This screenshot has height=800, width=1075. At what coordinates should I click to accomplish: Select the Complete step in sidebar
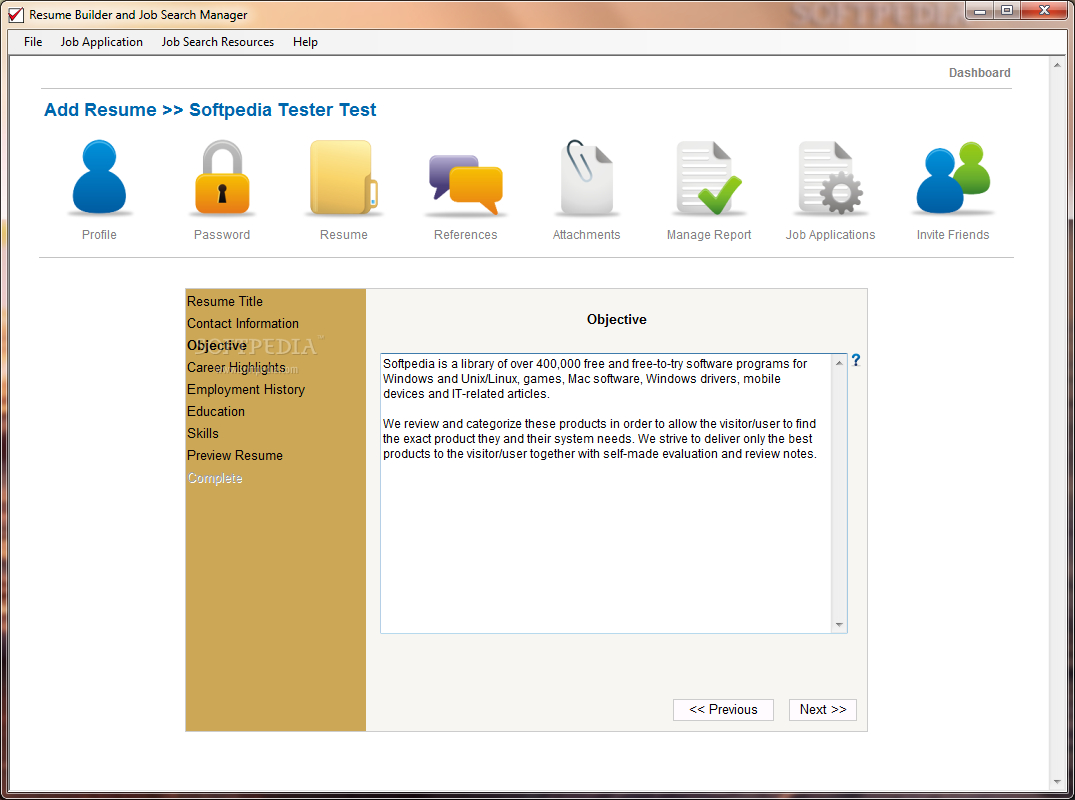click(x=215, y=478)
